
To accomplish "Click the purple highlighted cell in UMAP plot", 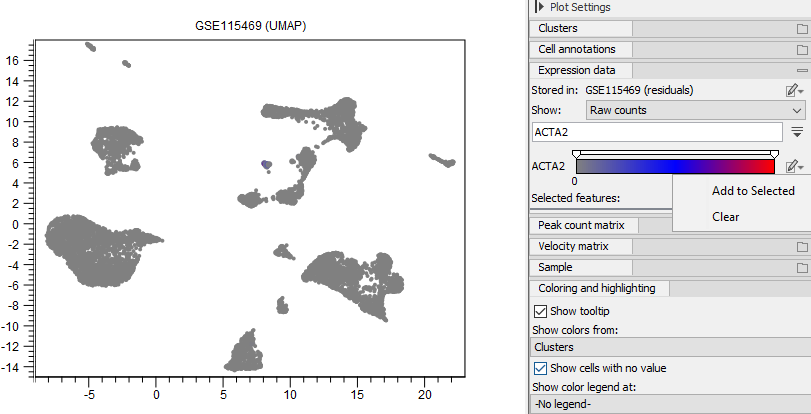I will [x=265, y=164].
